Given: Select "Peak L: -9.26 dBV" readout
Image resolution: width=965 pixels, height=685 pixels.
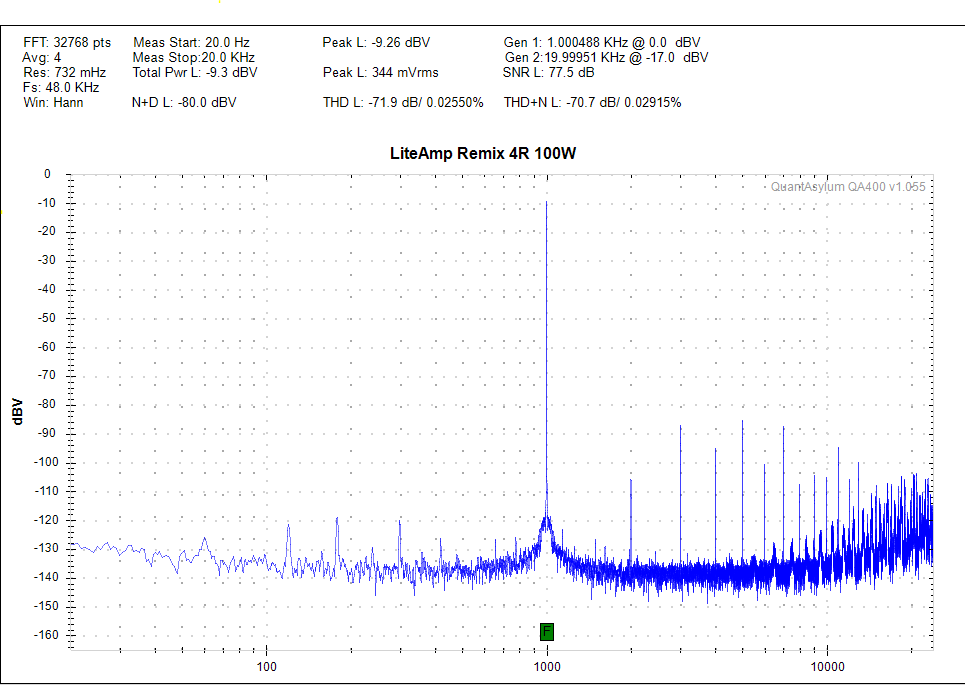Looking at the screenshot, I should click(x=377, y=42).
